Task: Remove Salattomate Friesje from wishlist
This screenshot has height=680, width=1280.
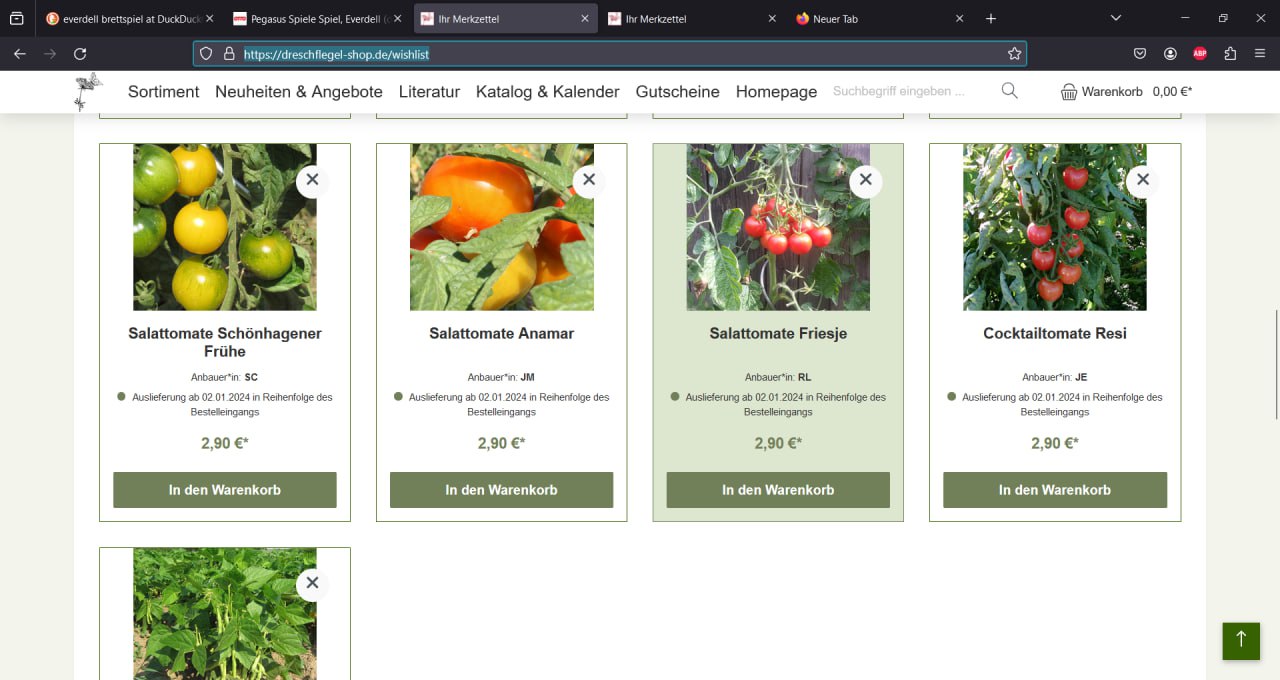Action: click(866, 180)
